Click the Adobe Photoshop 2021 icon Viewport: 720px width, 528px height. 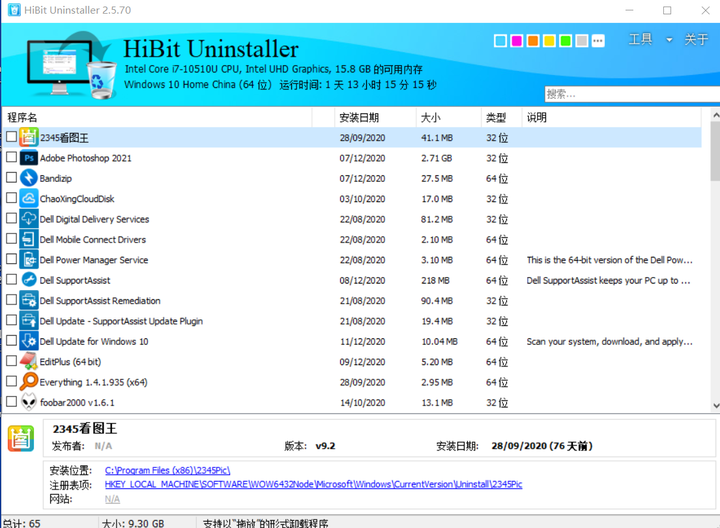(x=28, y=158)
